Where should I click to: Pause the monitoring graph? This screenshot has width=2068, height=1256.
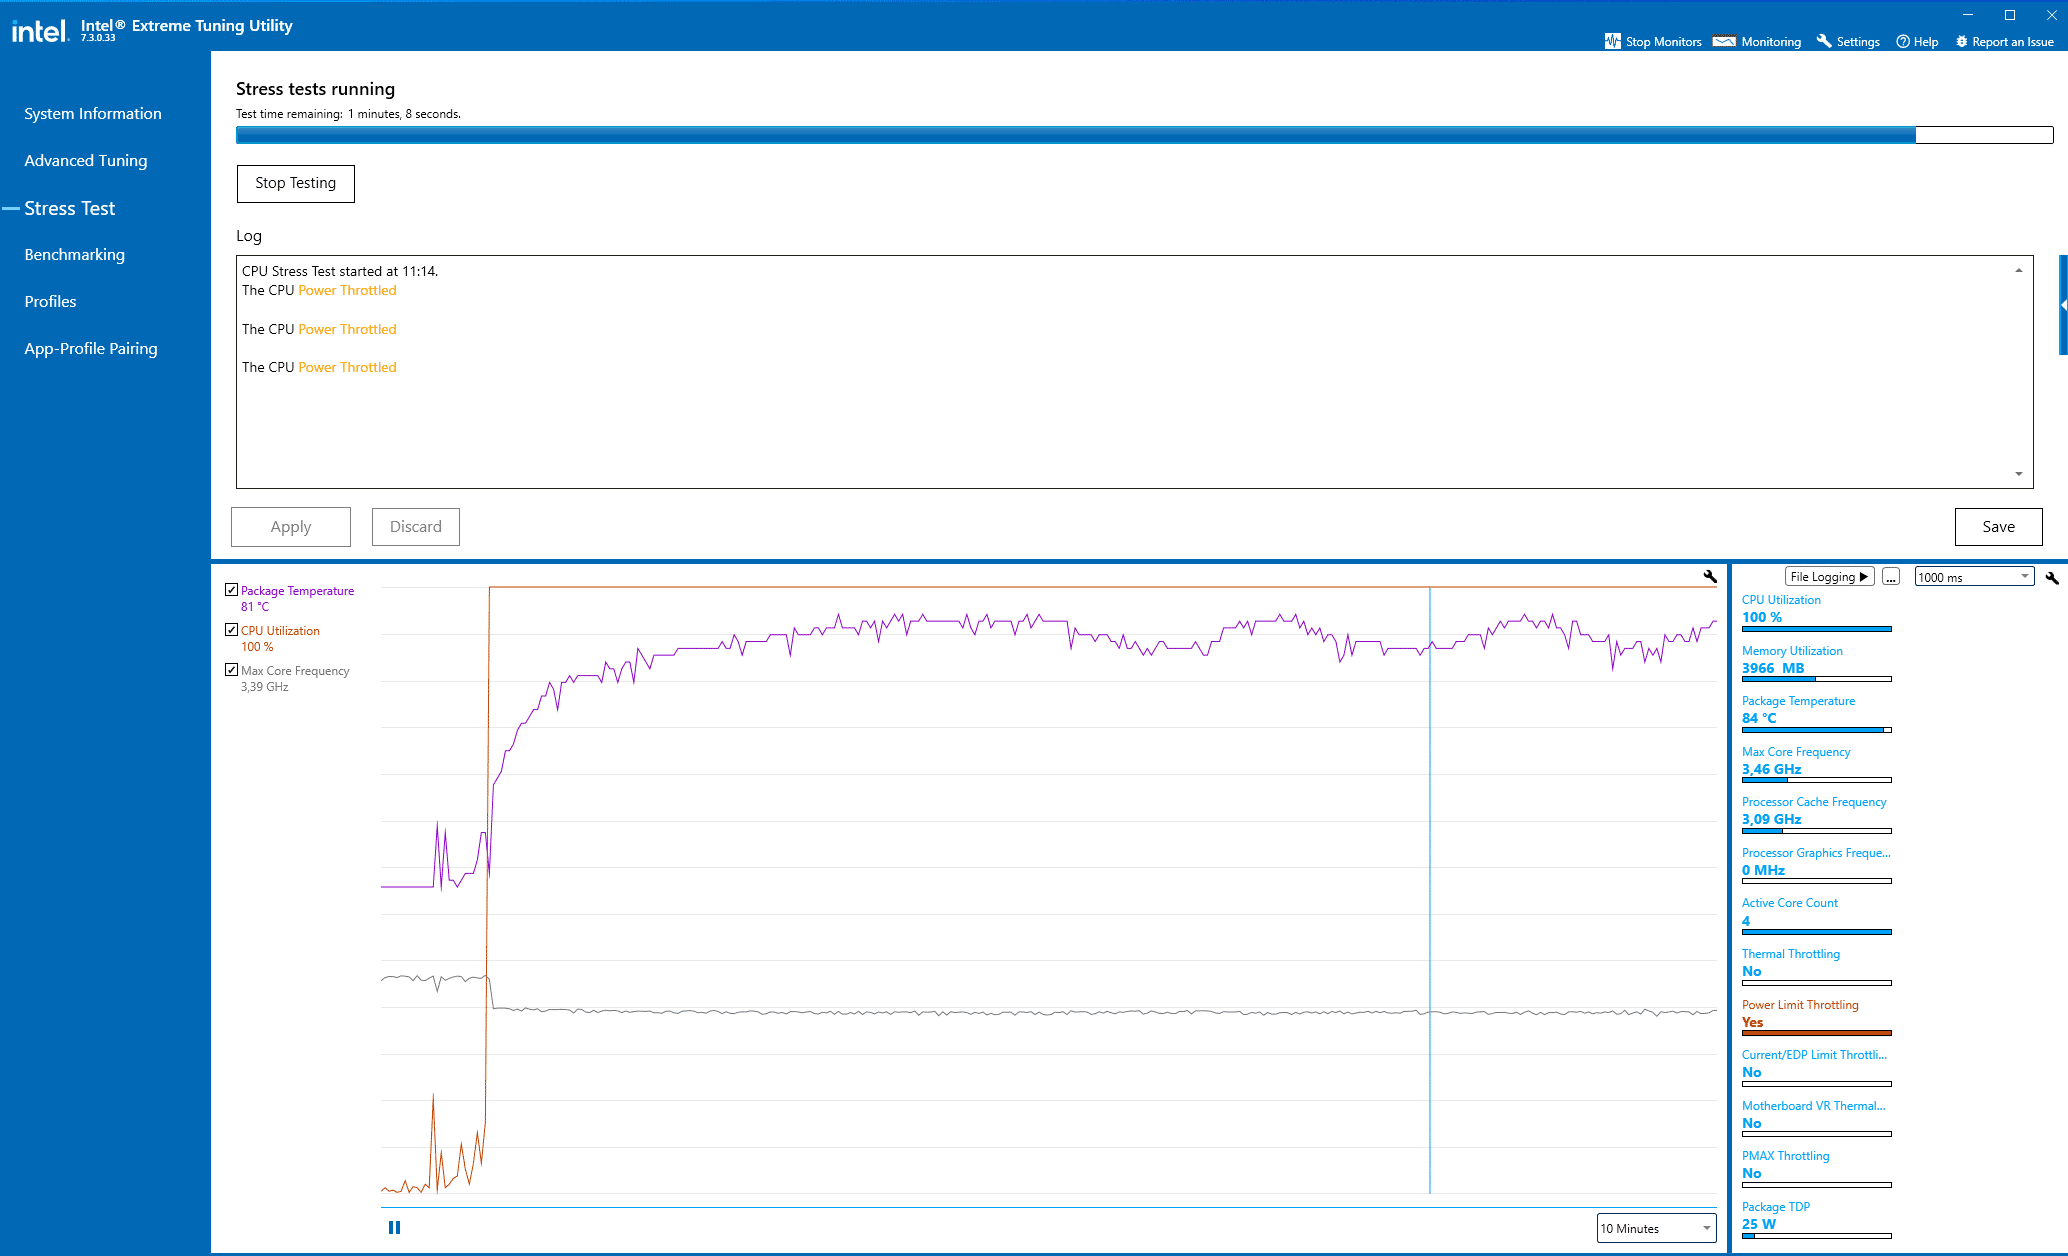pos(394,1227)
